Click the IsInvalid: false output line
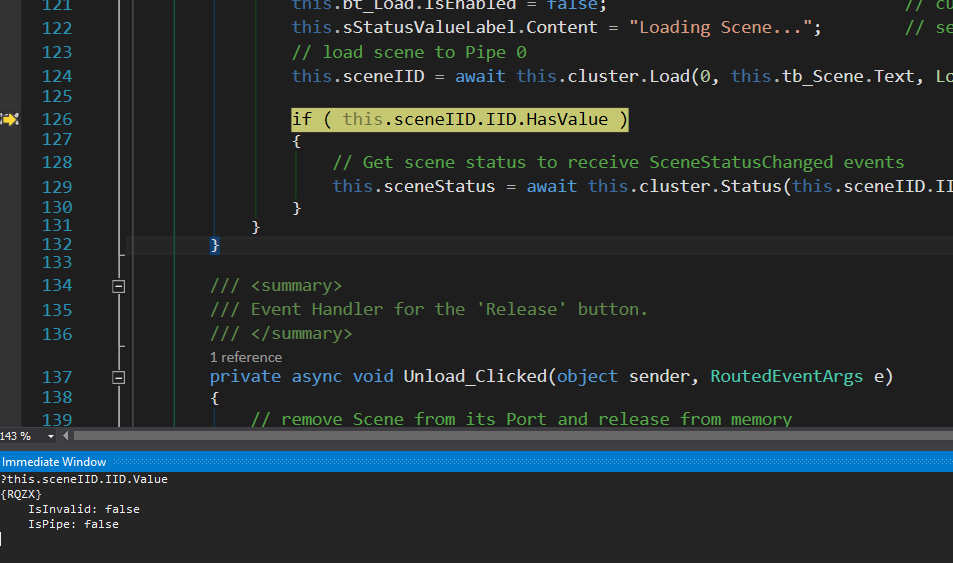The height and width of the screenshot is (563, 953). coord(83,509)
